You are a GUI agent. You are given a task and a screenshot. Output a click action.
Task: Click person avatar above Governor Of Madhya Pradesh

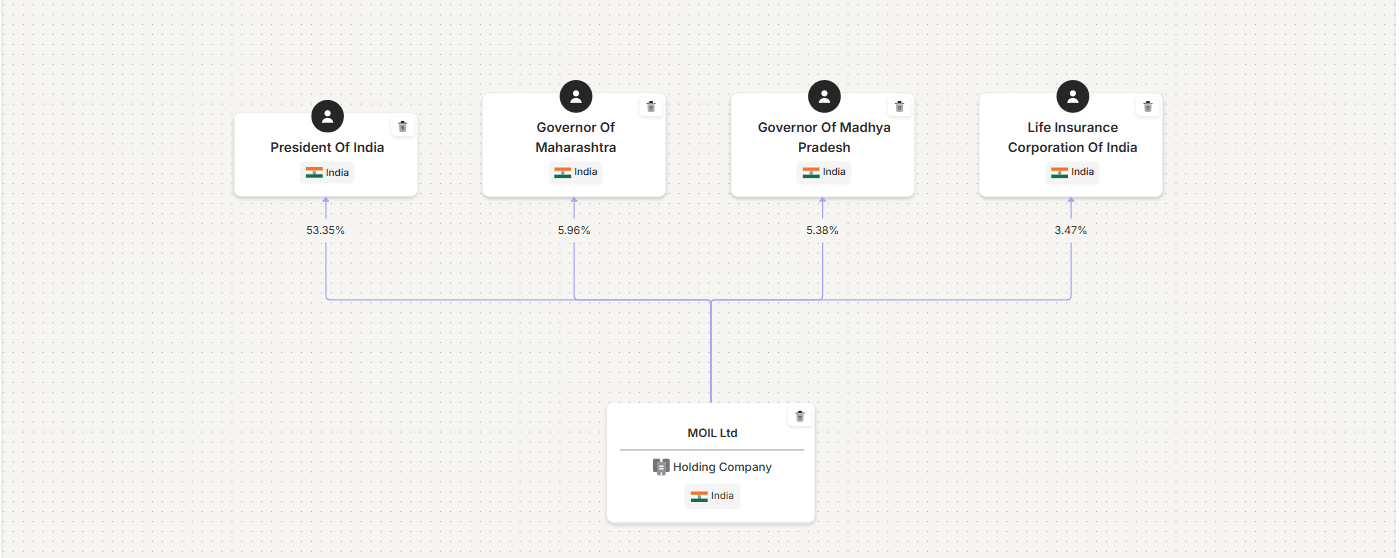point(824,96)
